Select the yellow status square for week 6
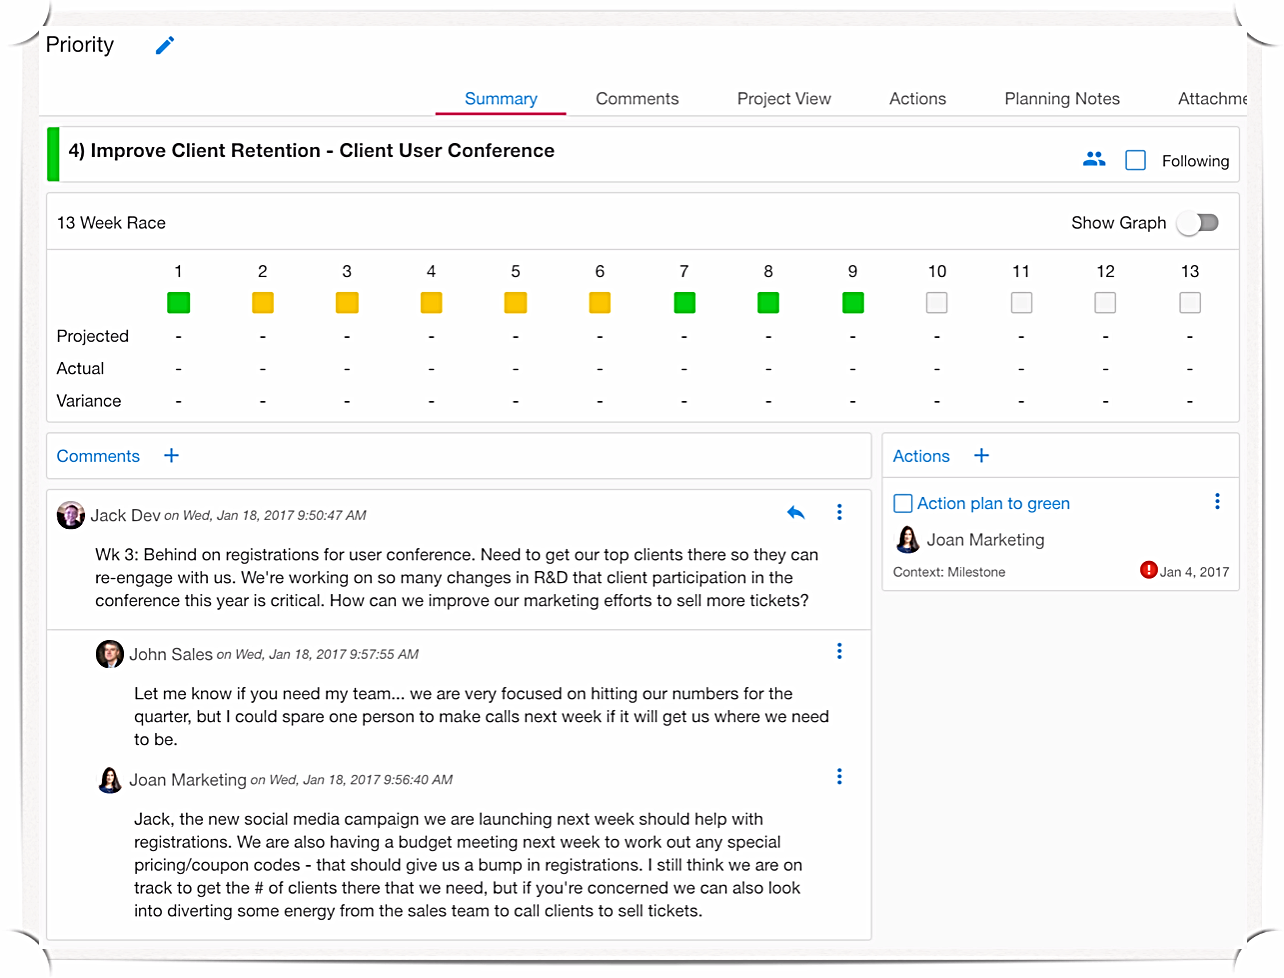The height and width of the screenshot is (978, 1284). tap(600, 302)
